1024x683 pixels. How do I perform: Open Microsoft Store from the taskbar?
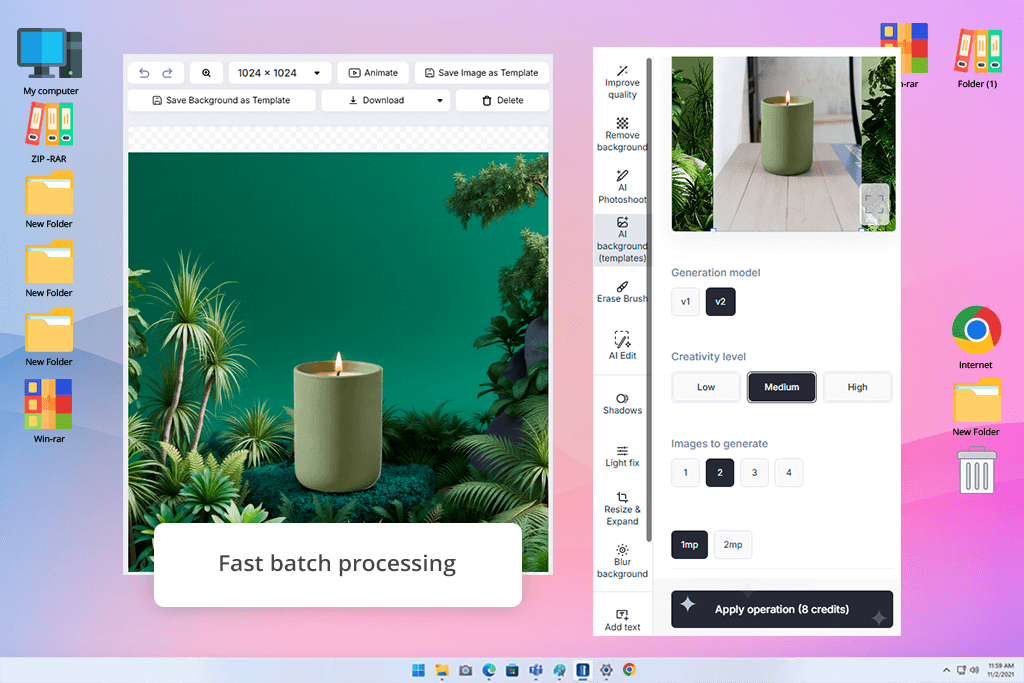[513, 670]
